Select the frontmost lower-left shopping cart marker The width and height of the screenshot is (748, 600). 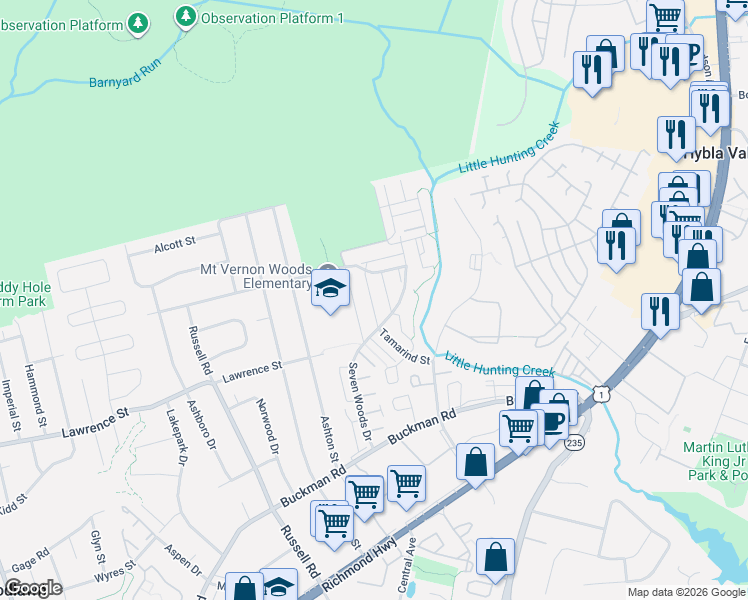pyautogui.click(x=334, y=527)
